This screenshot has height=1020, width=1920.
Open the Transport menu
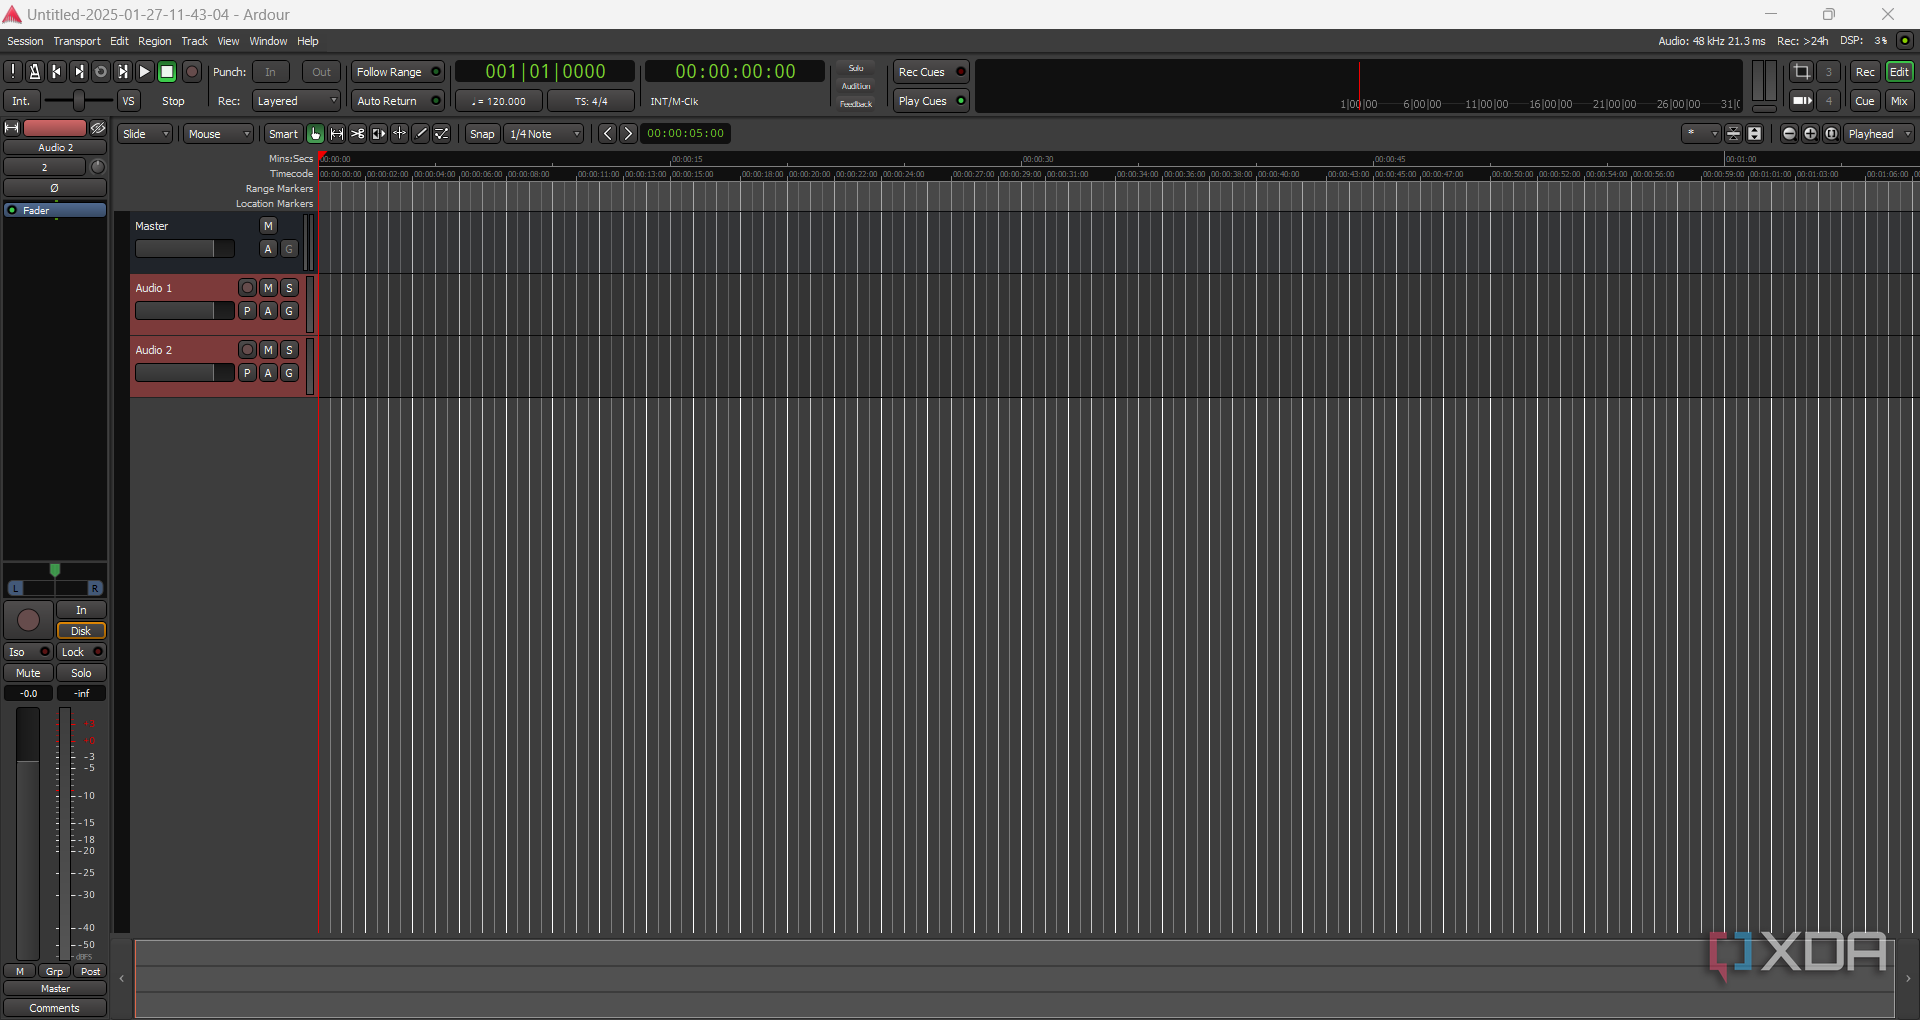coord(77,41)
